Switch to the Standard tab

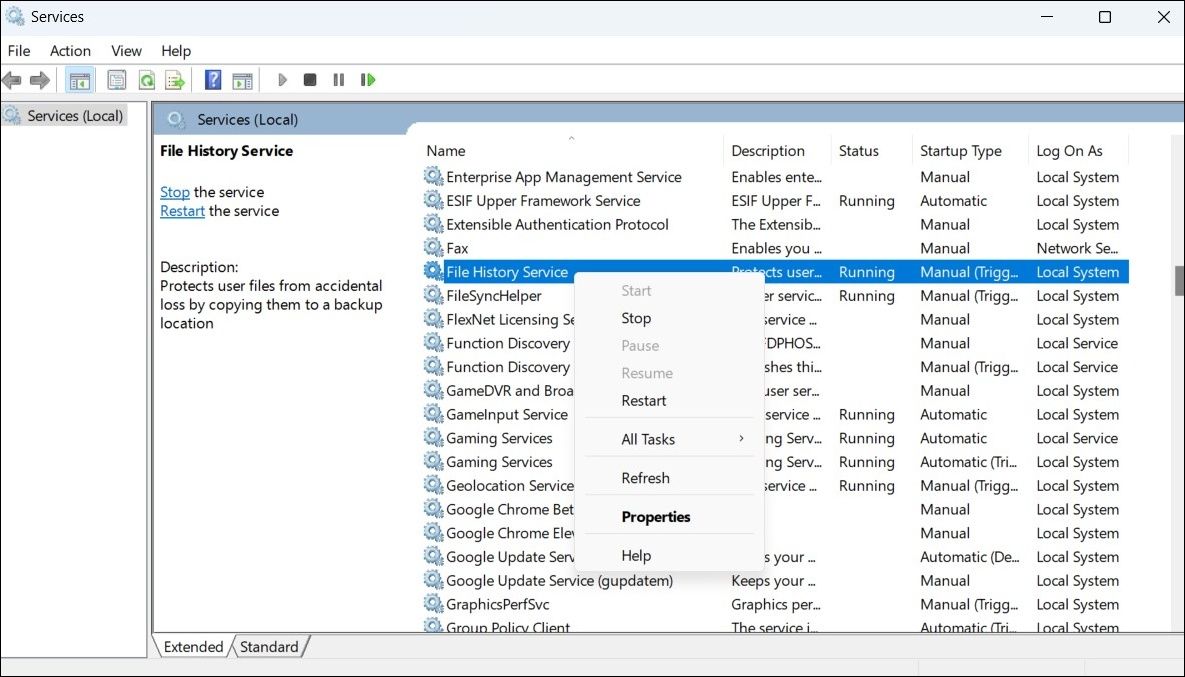[x=269, y=647]
